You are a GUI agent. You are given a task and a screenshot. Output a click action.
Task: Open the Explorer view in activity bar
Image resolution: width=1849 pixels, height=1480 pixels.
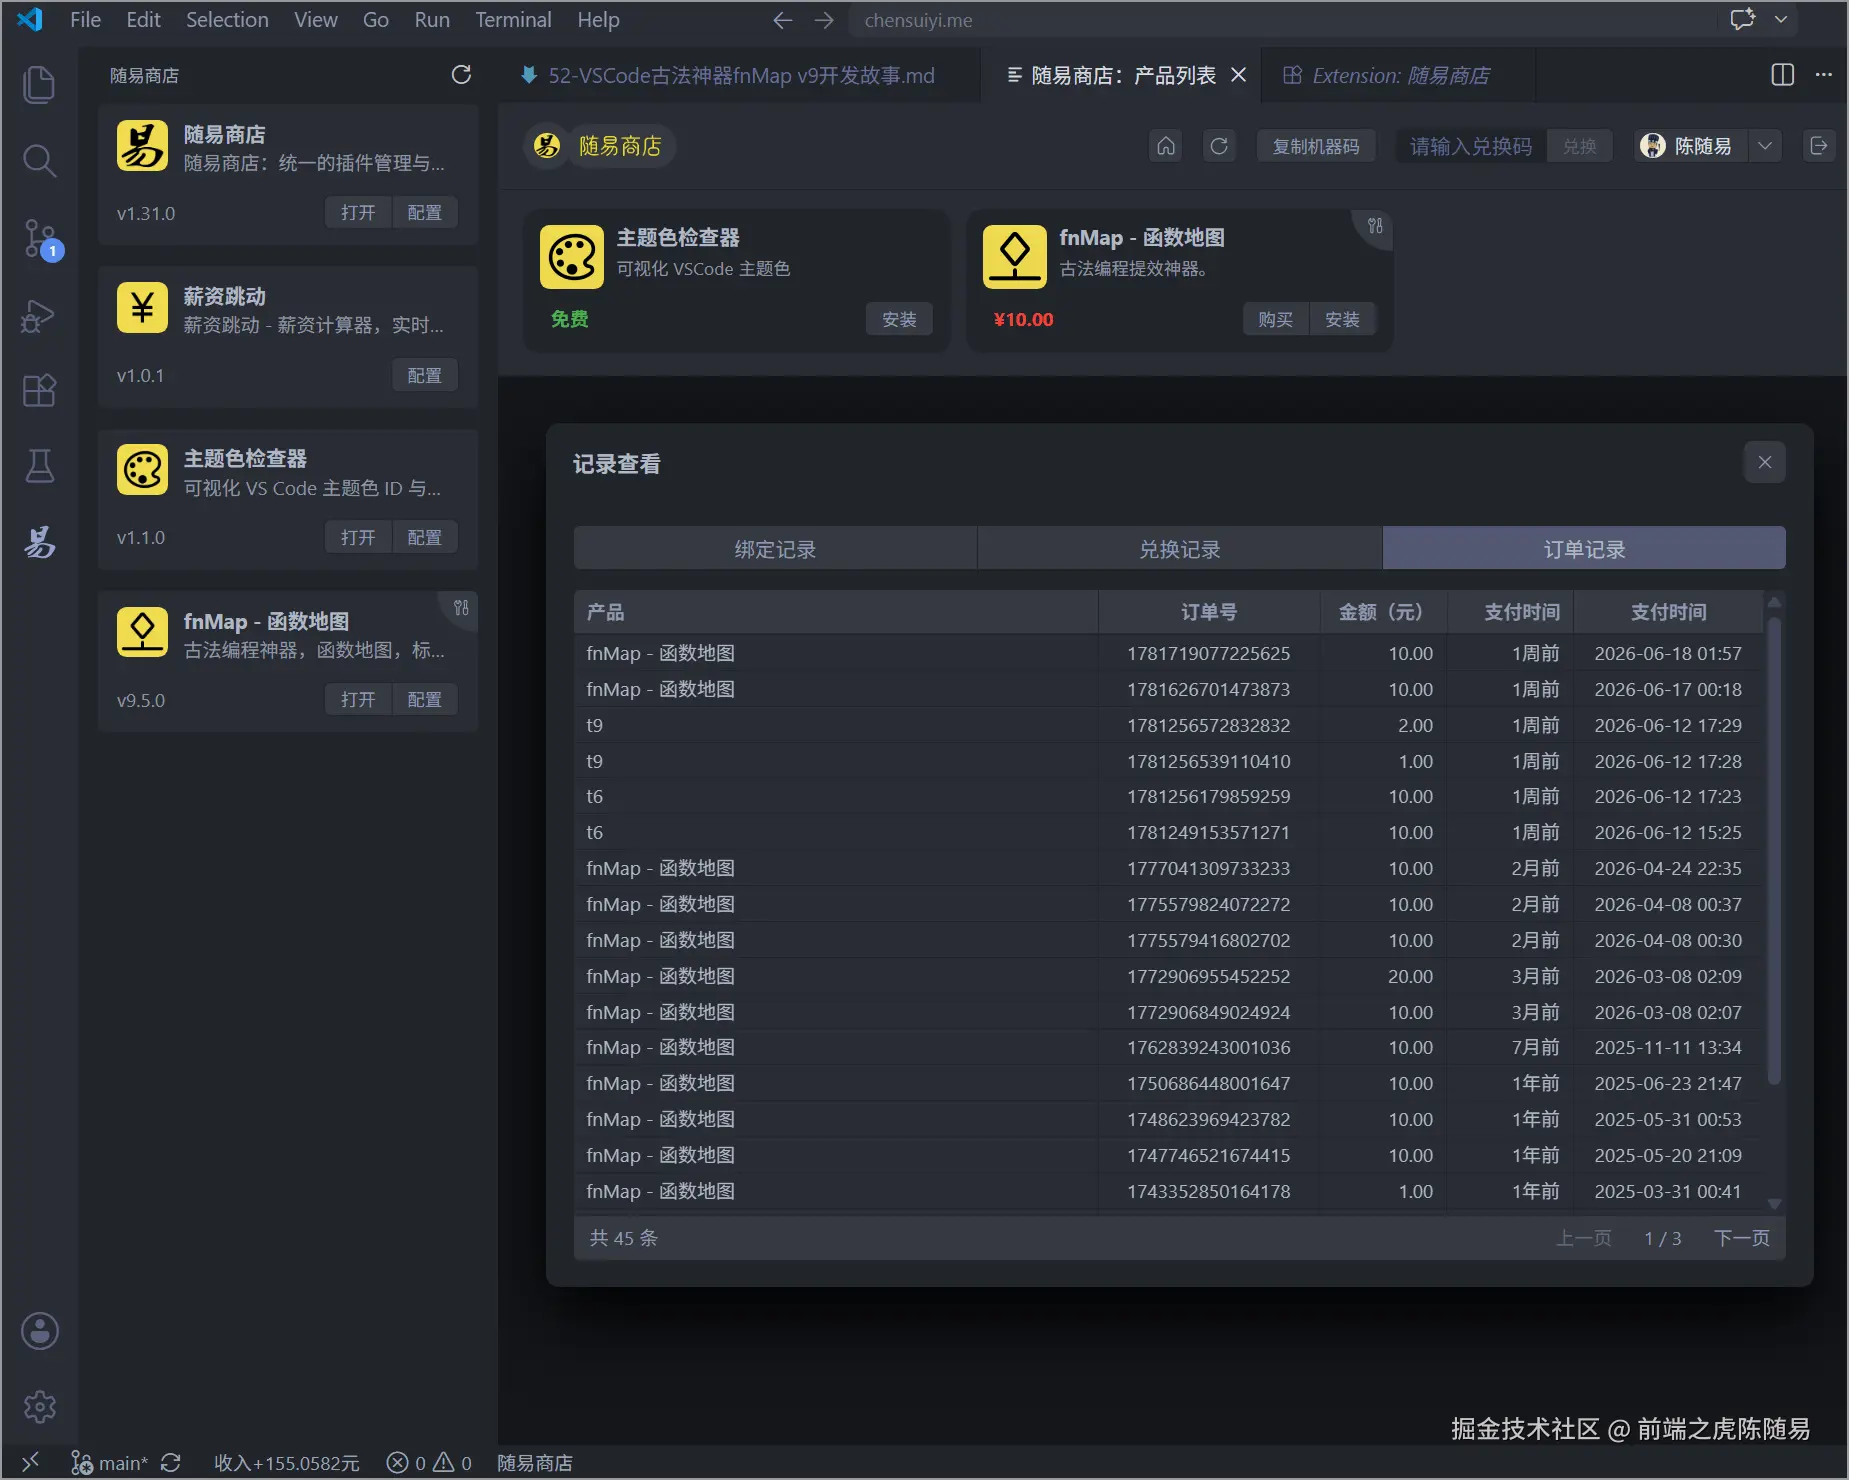pyautogui.click(x=39, y=84)
